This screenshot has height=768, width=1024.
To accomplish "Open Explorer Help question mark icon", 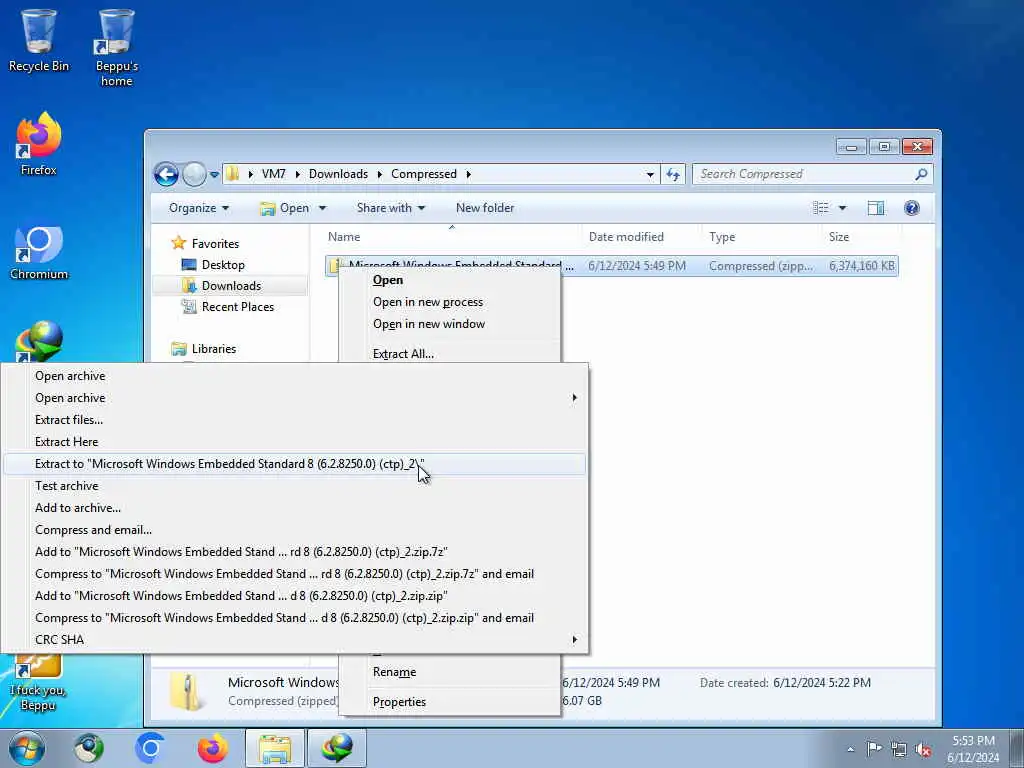I will coord(912,208).
